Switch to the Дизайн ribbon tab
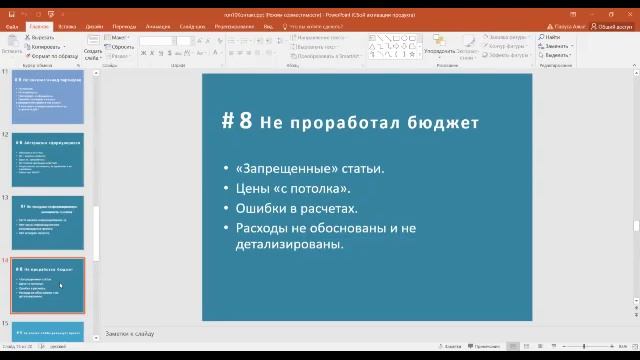 point(94,27)
